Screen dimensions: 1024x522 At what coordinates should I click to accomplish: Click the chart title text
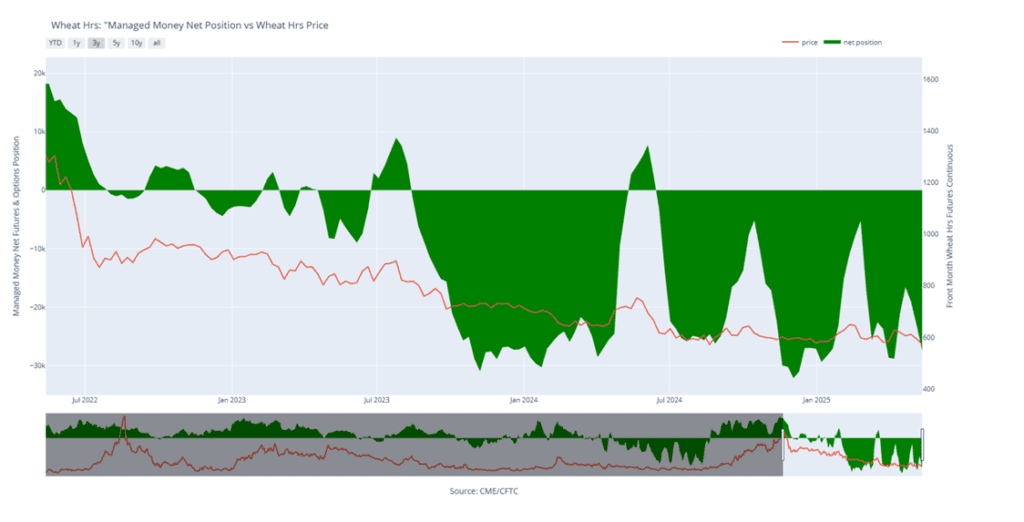(x=189, y=25)
